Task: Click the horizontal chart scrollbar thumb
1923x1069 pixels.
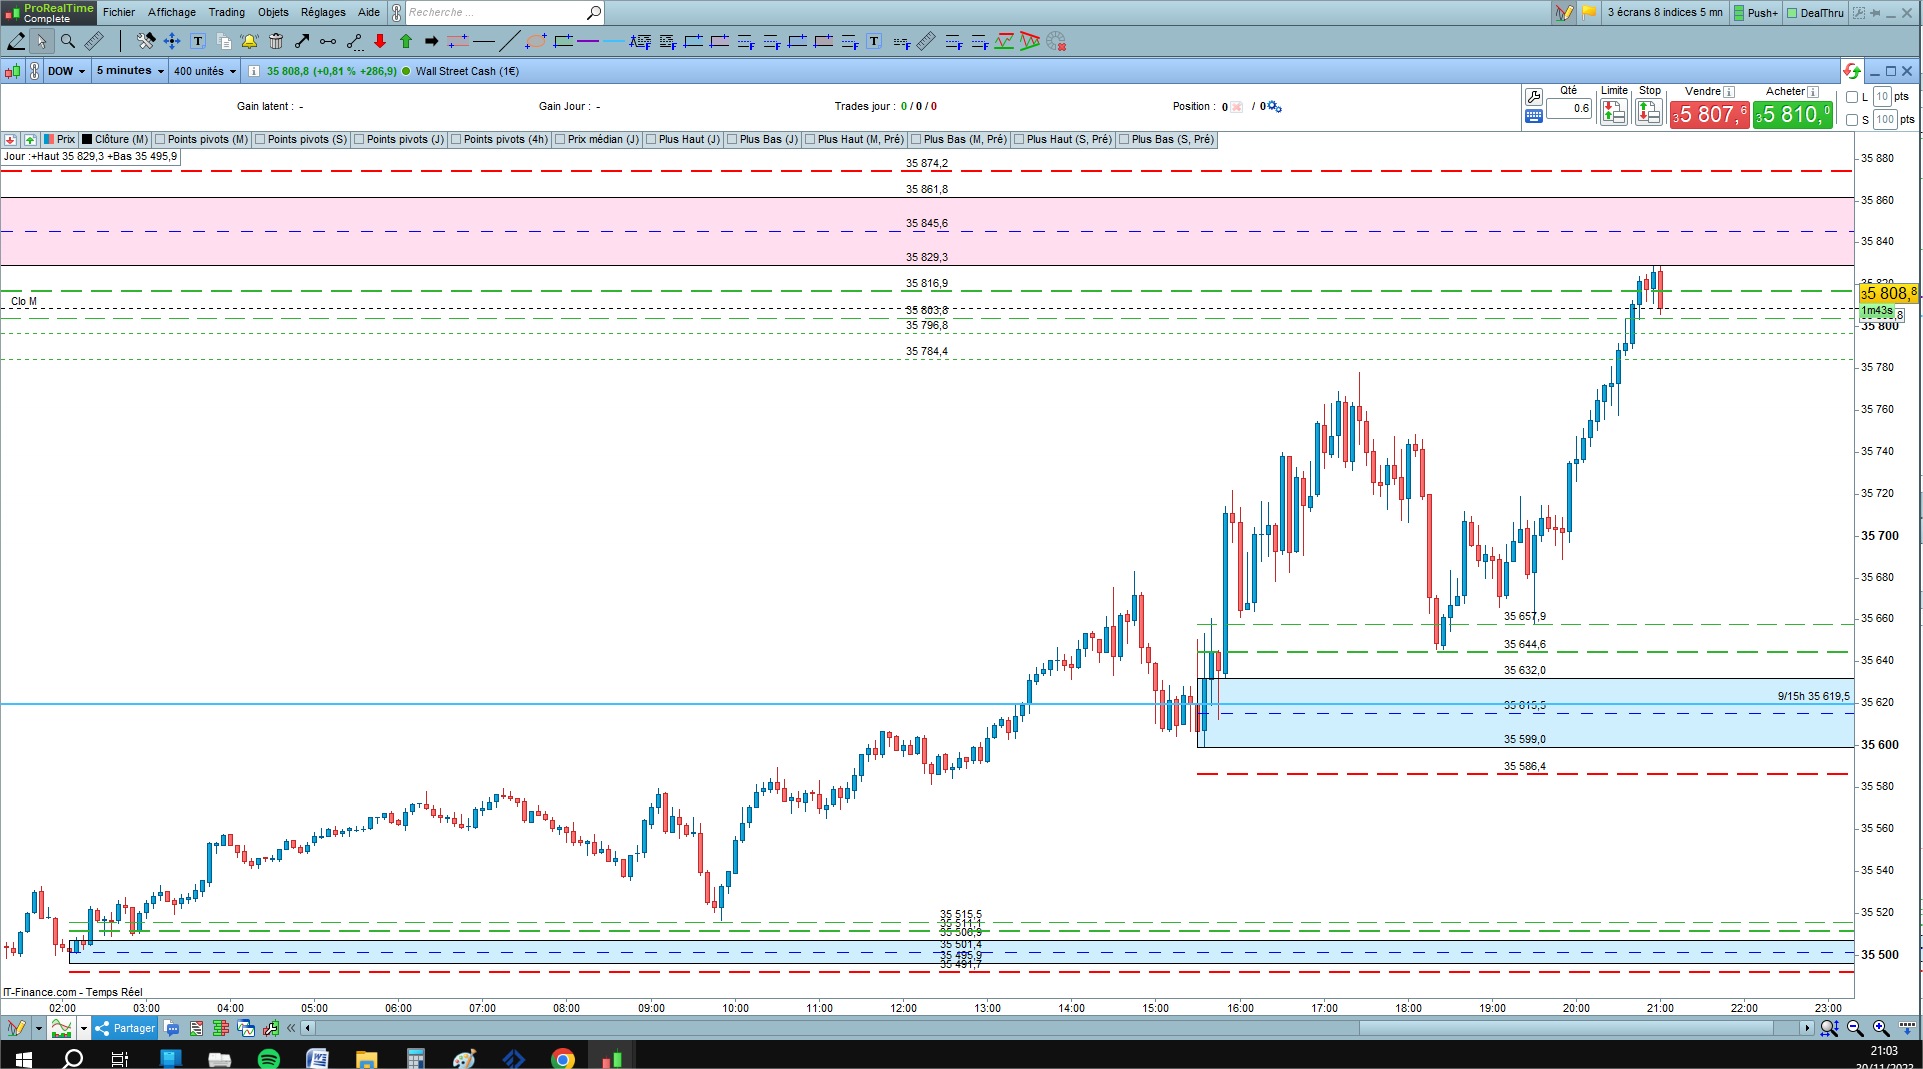Action: 1565,1028
